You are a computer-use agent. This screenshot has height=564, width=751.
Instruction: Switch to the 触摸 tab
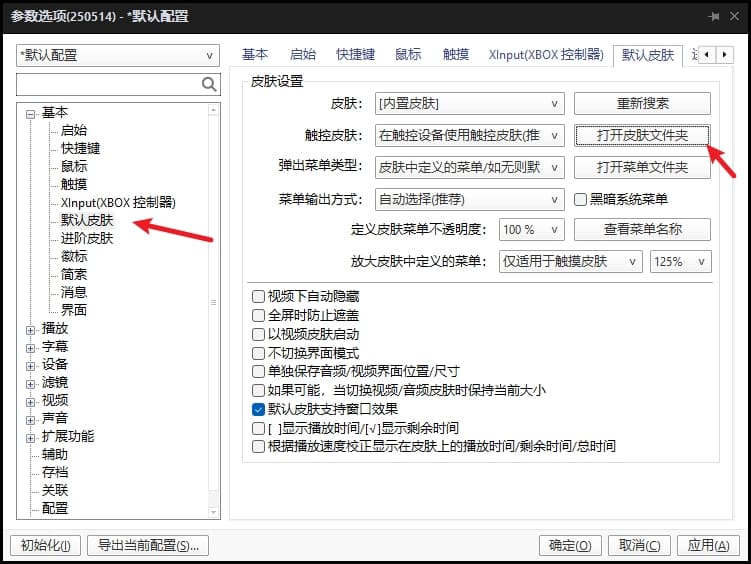click(x=456, y=55)
